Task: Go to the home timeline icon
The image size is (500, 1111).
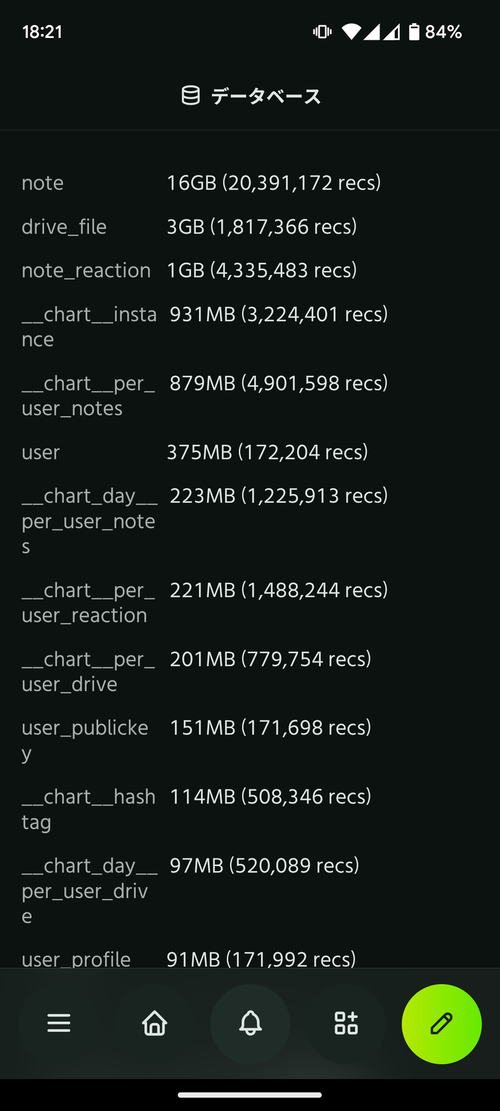Action: (154, 1023)
